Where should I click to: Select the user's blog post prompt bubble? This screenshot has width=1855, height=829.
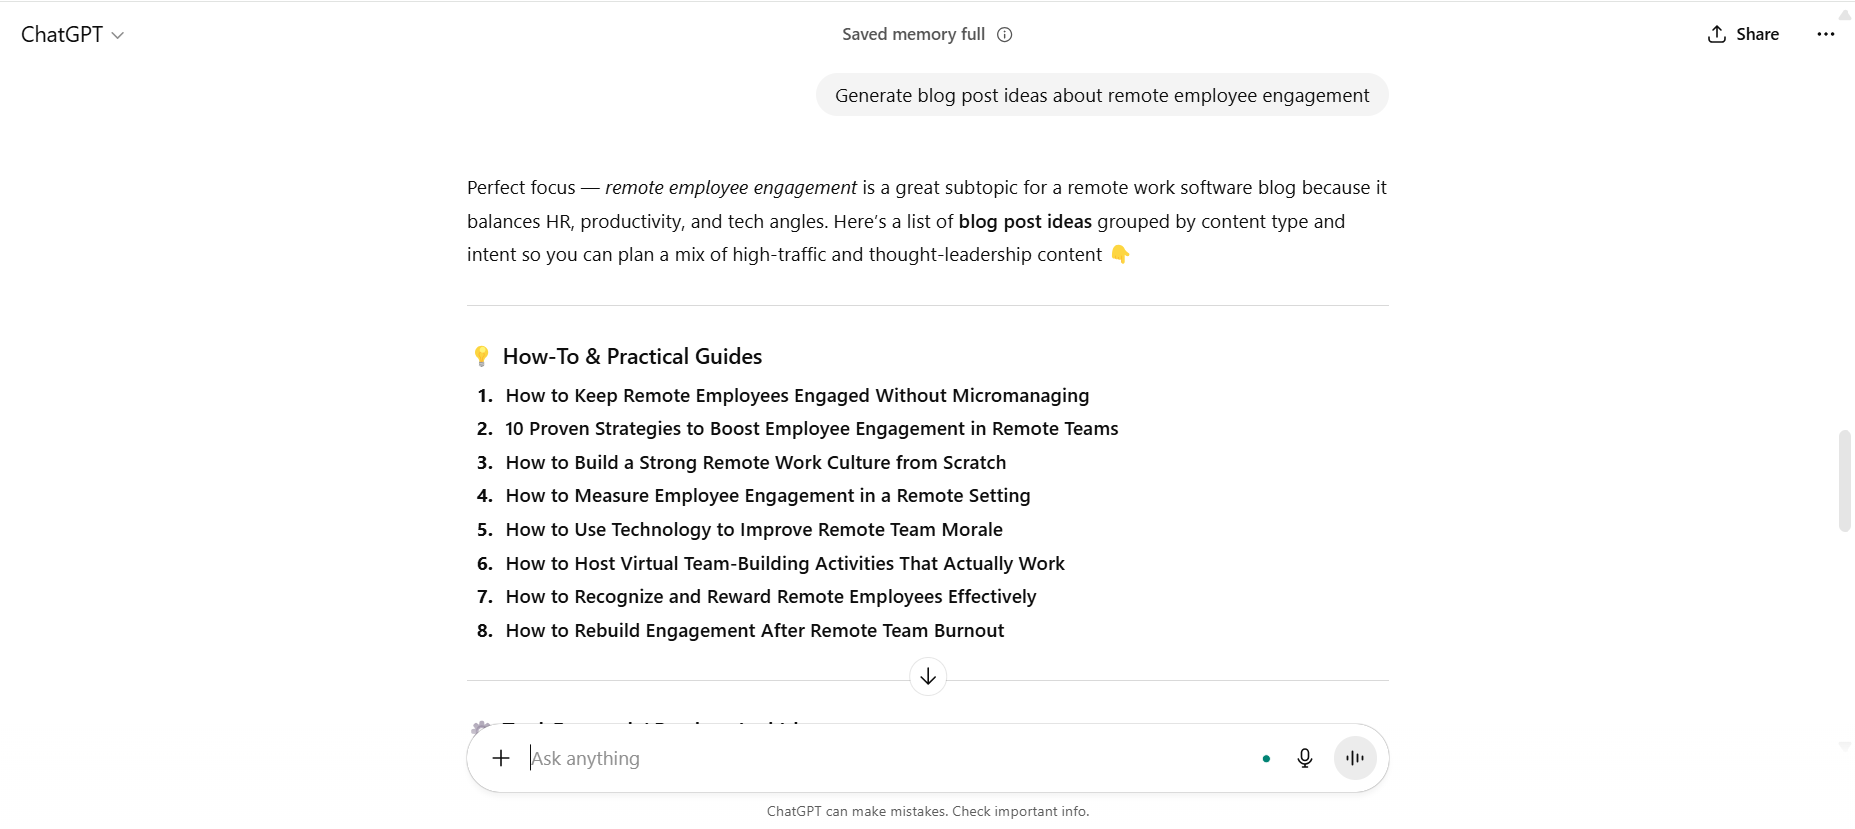pos(1101,94)
